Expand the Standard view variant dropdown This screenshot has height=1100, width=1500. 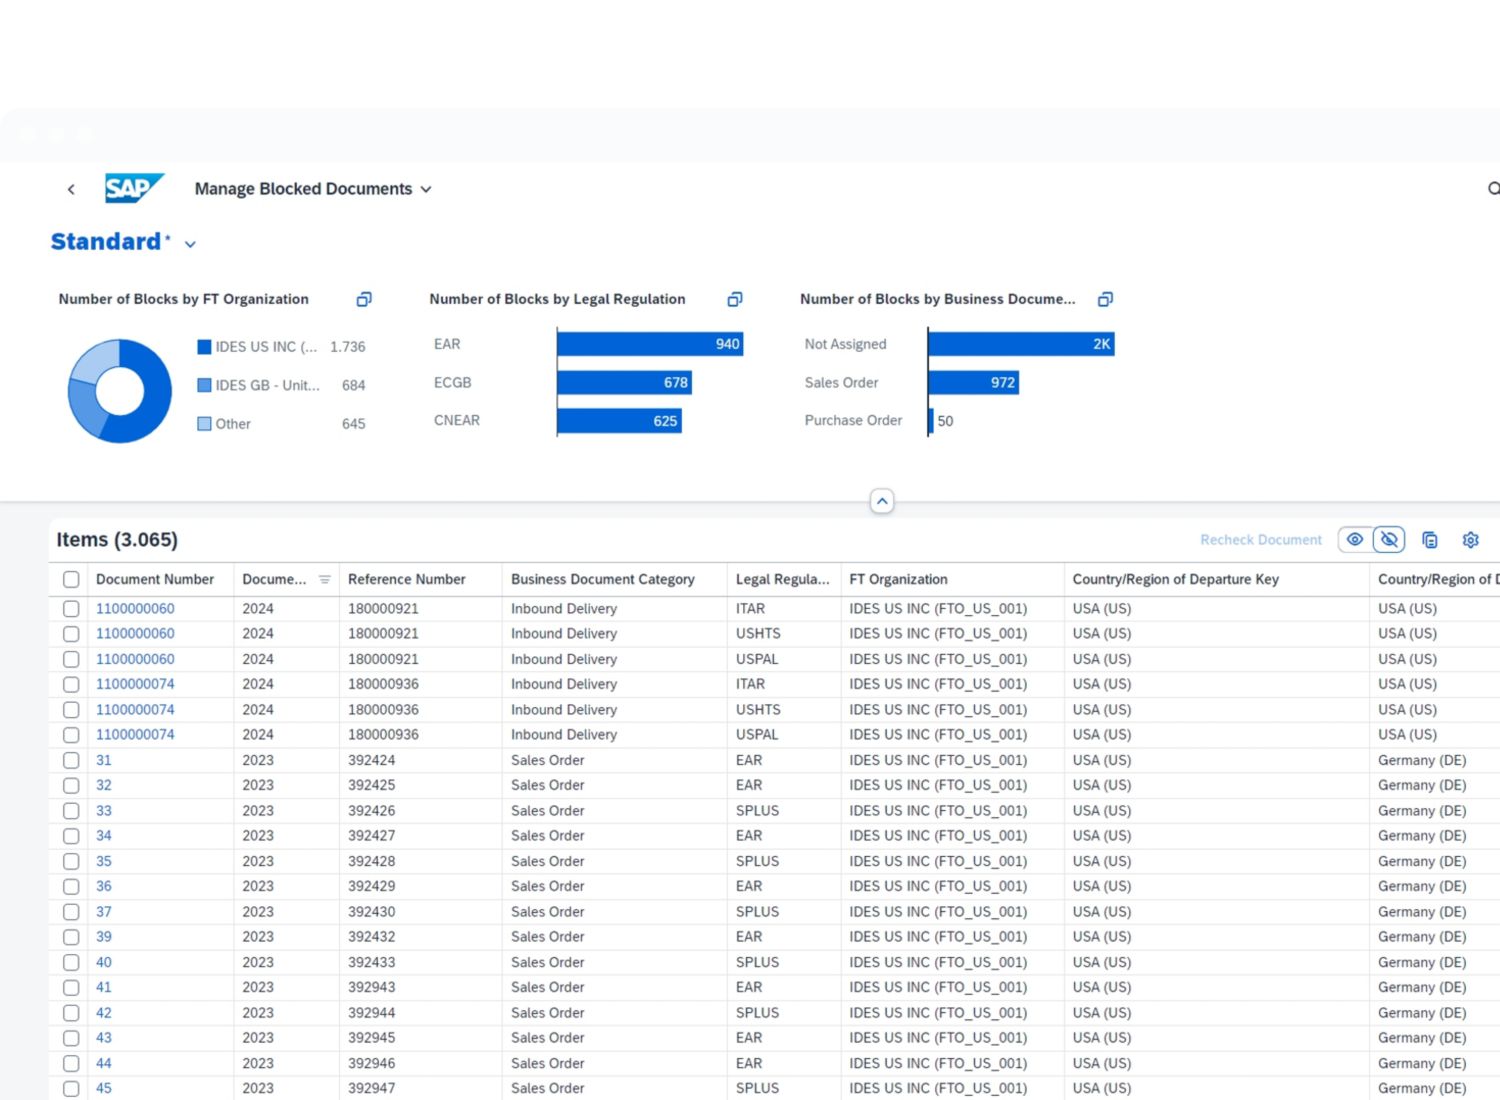[190, 244]
